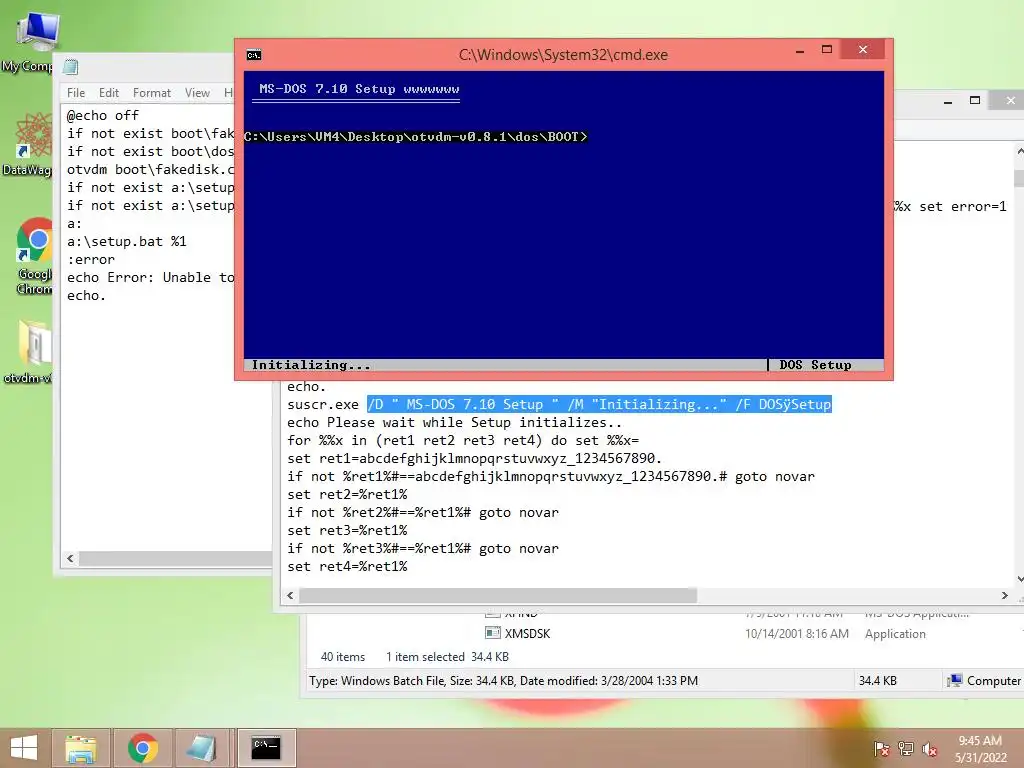Minimize the cmd.exe window
1024x768 pixels.
click(x=800, y=50)
